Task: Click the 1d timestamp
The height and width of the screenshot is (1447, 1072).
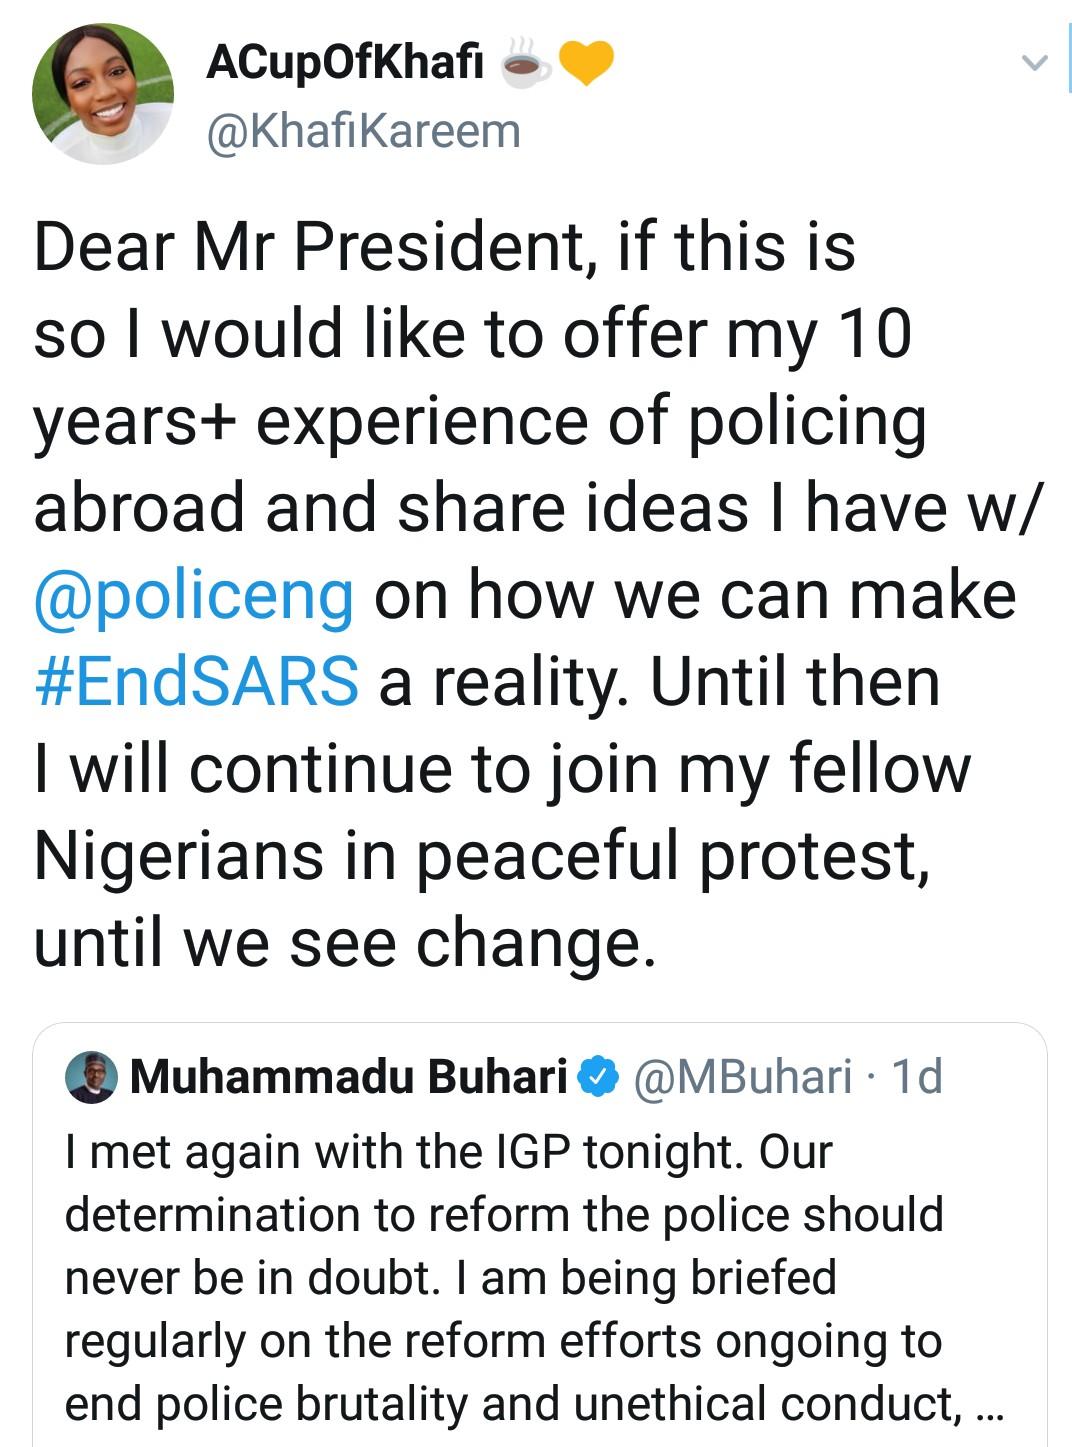Action: point(917,1077)
